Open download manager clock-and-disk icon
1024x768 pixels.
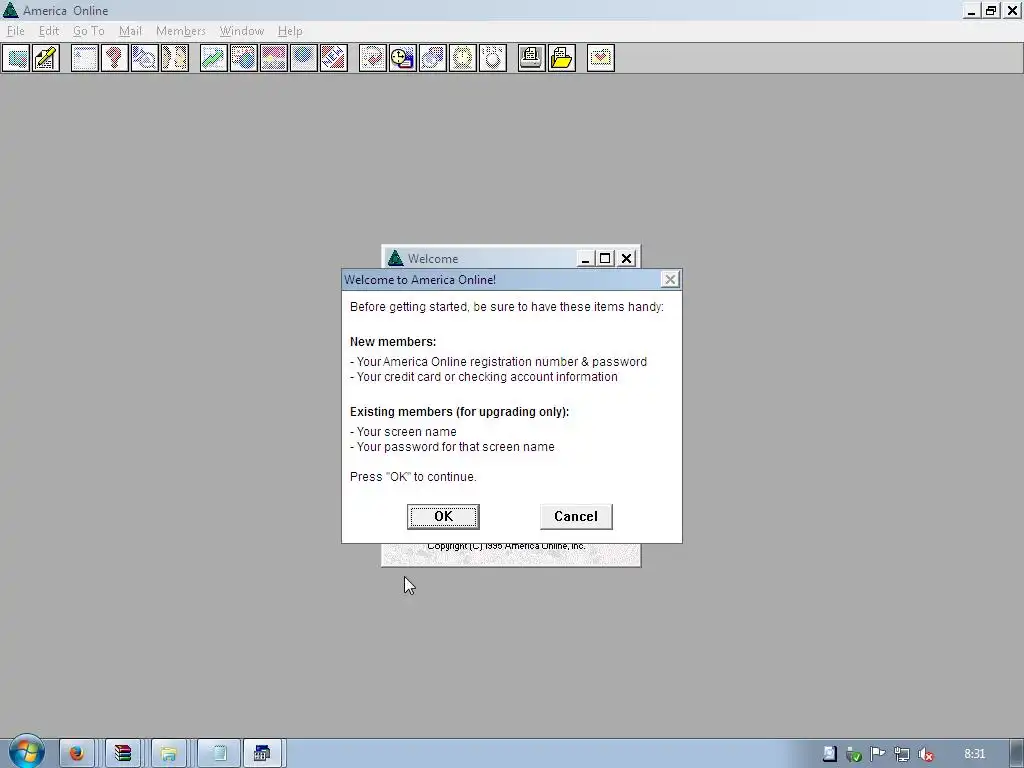point(403,58)
